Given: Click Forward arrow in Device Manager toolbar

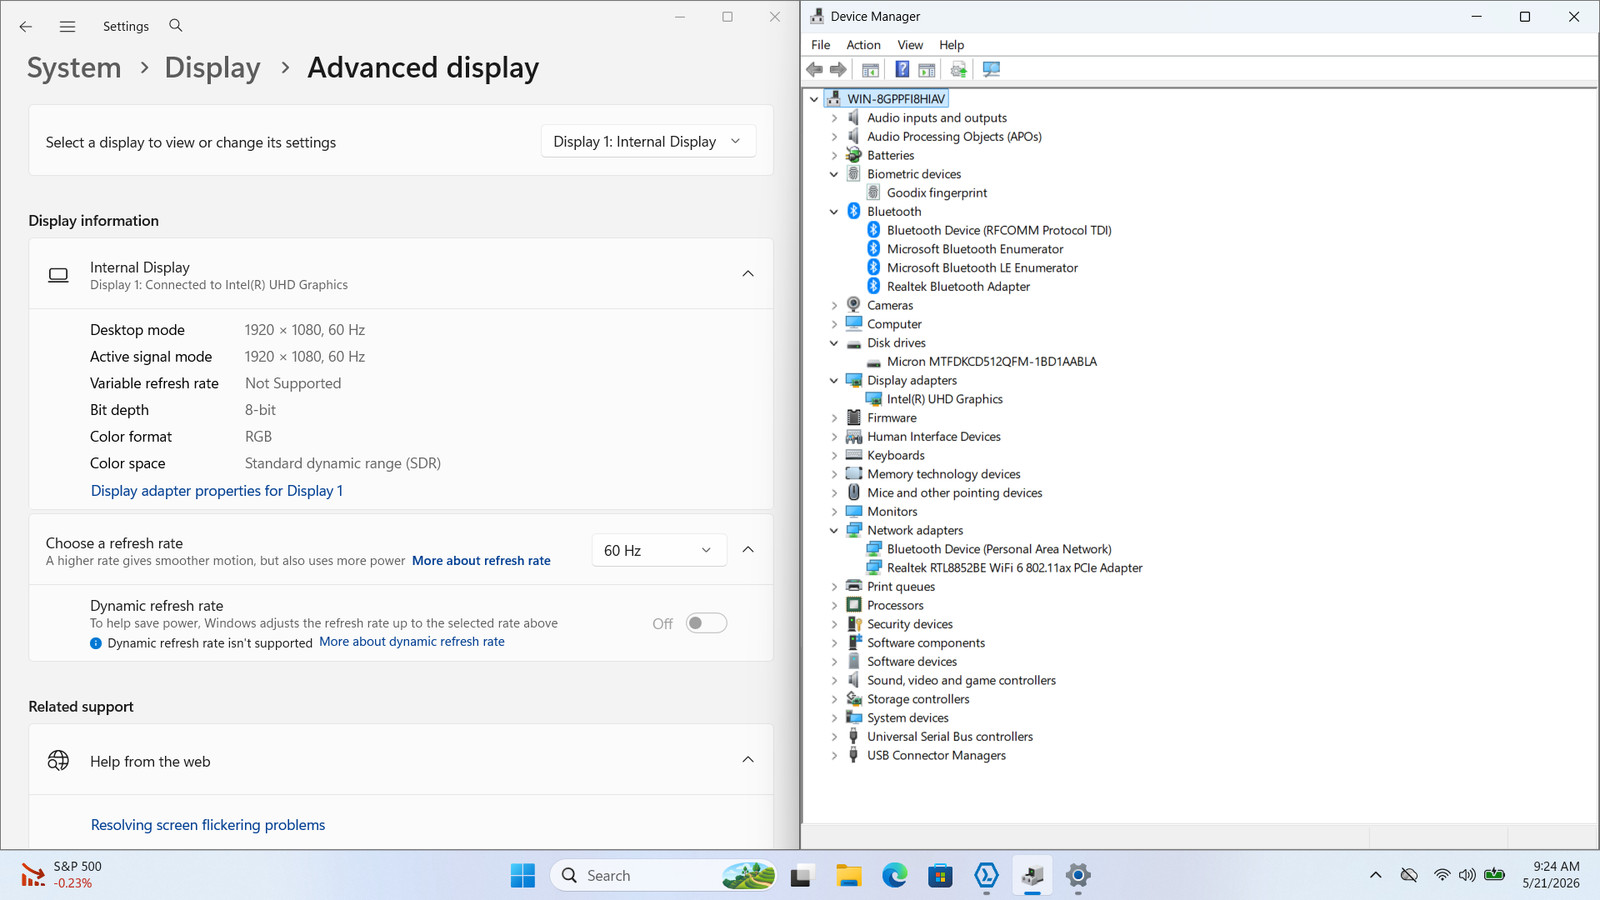Looking at the screenshot, I should pyautogui.click(x=839, y=69).
